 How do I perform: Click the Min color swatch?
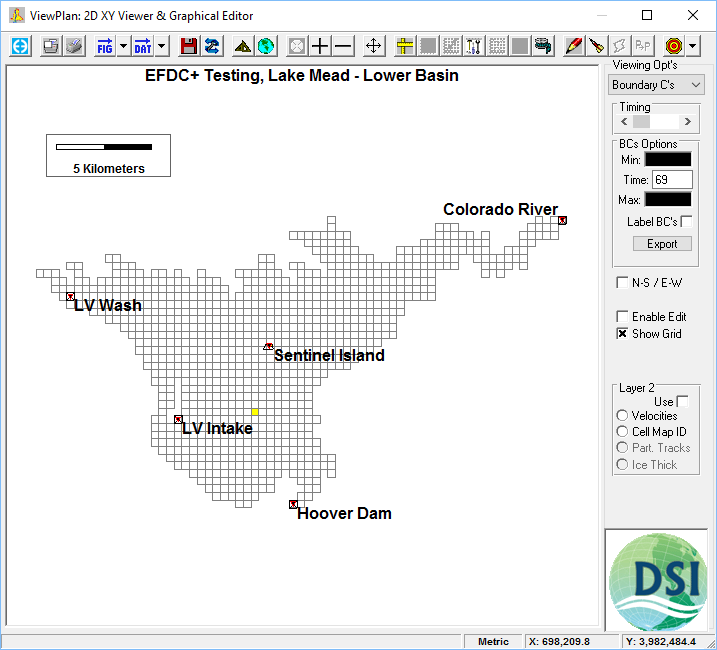coord(667,159)
